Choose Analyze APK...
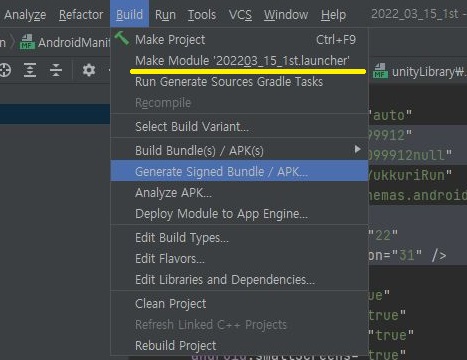 239,193
